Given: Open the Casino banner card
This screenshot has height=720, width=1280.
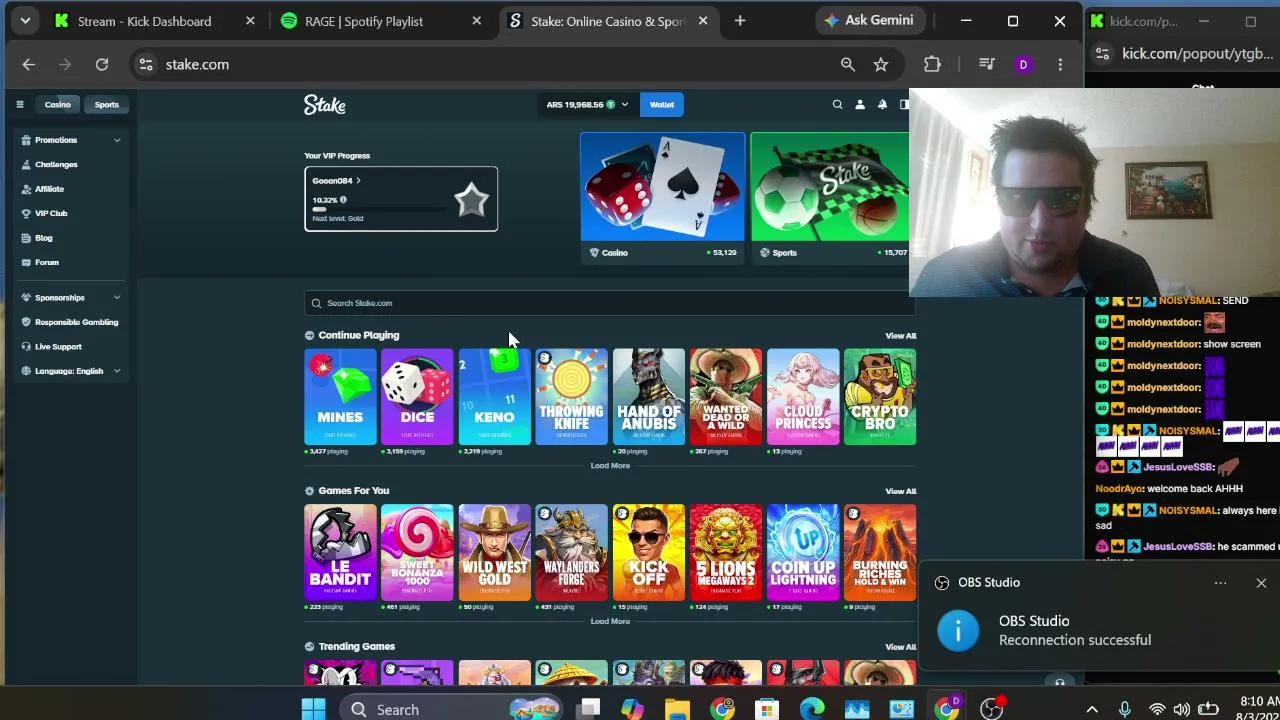Looking at the screenshot, I should (662, 197).
